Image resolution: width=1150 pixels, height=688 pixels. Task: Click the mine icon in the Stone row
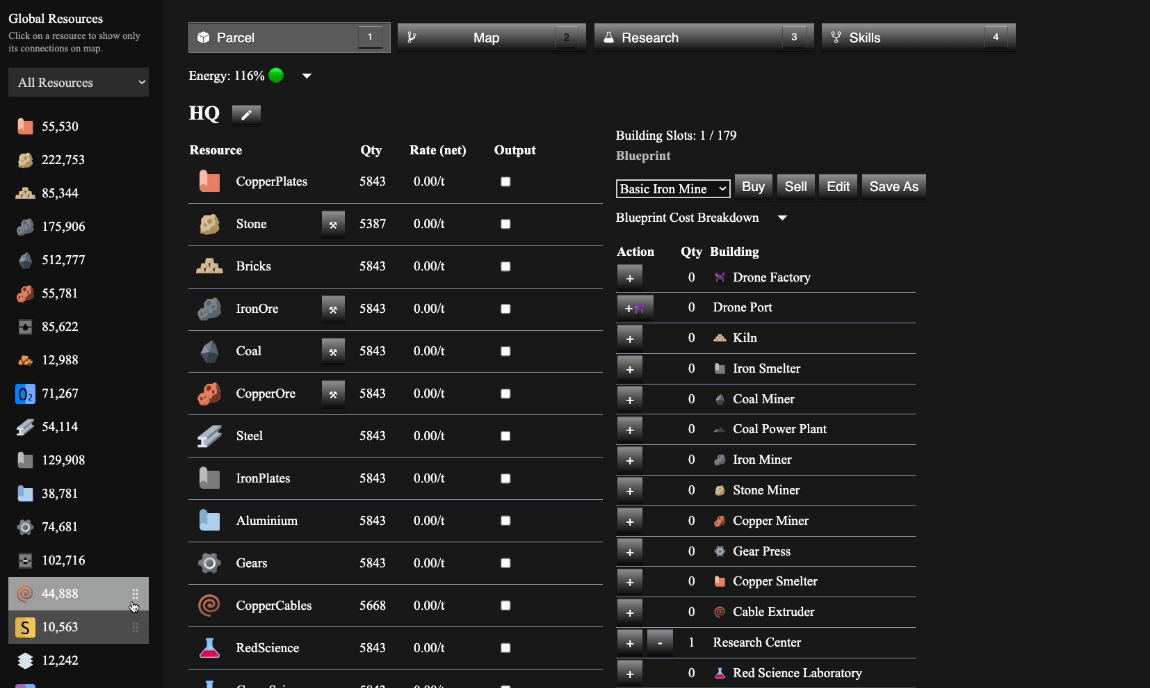point(333,224)
